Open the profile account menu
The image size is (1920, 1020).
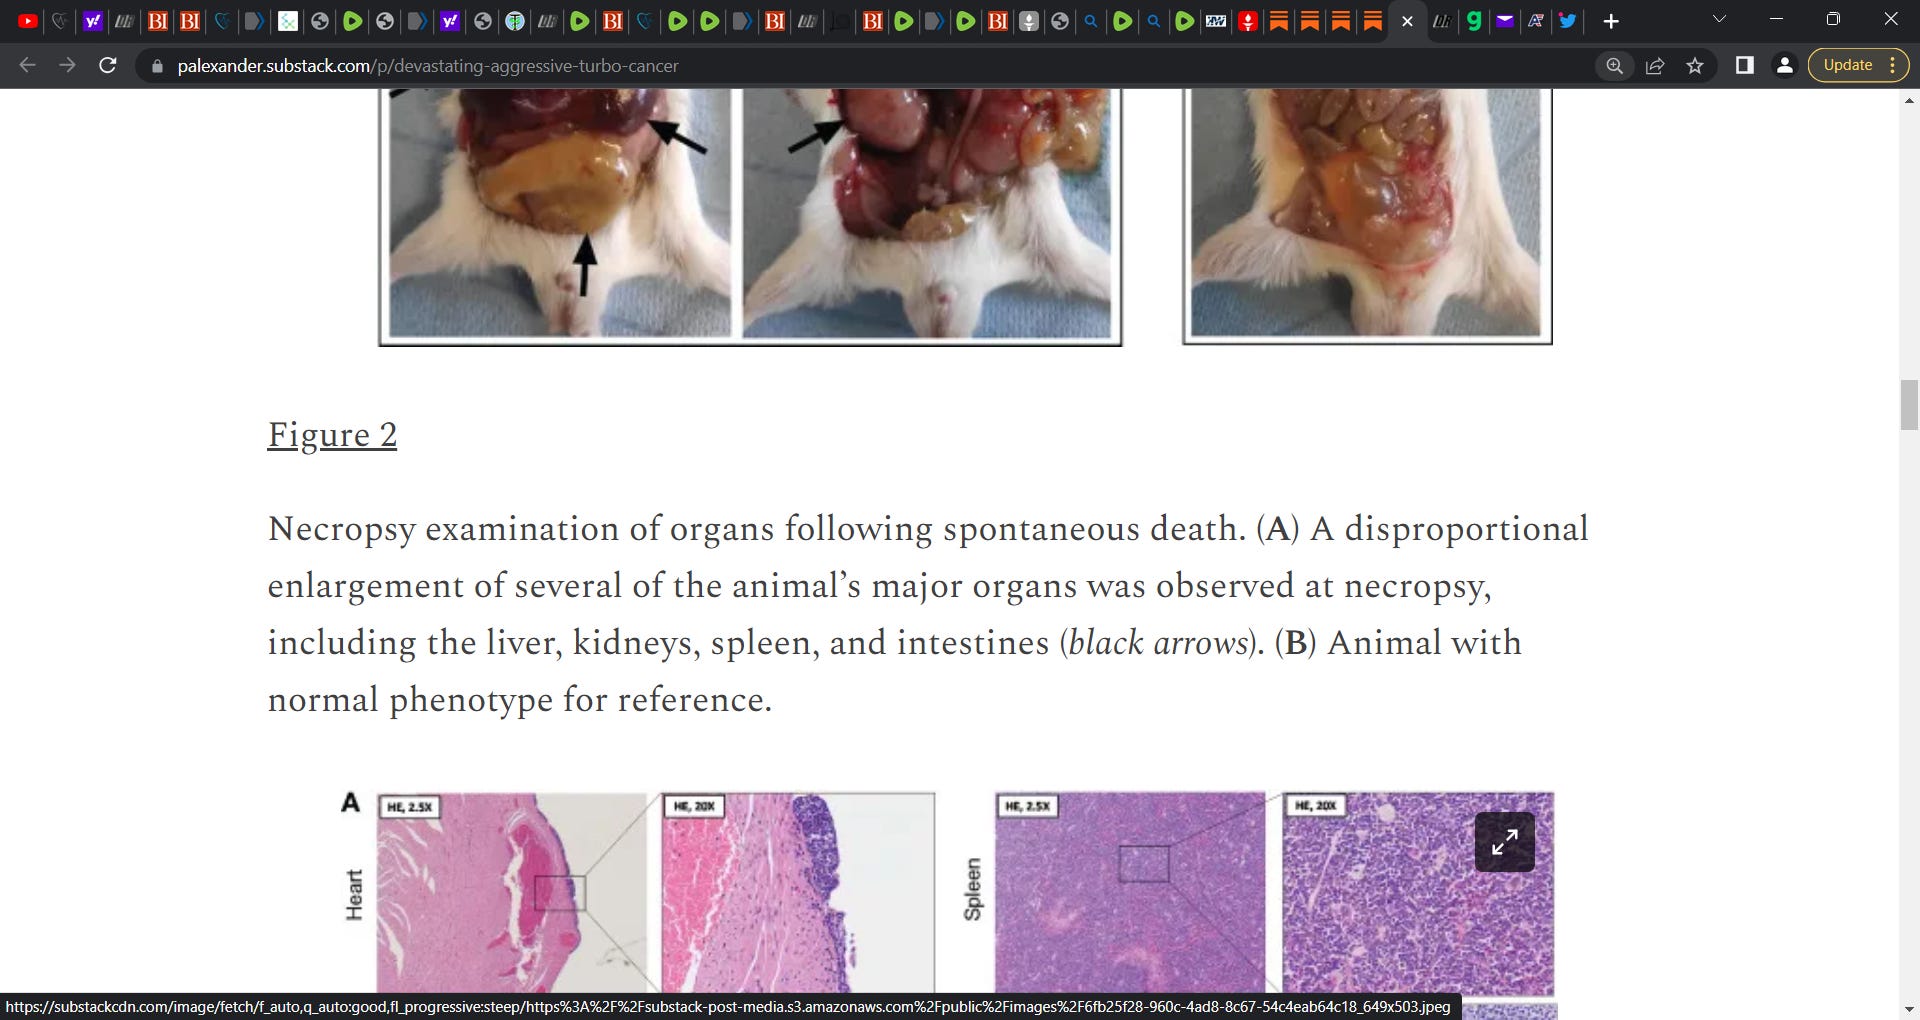tap(1785, 65)
